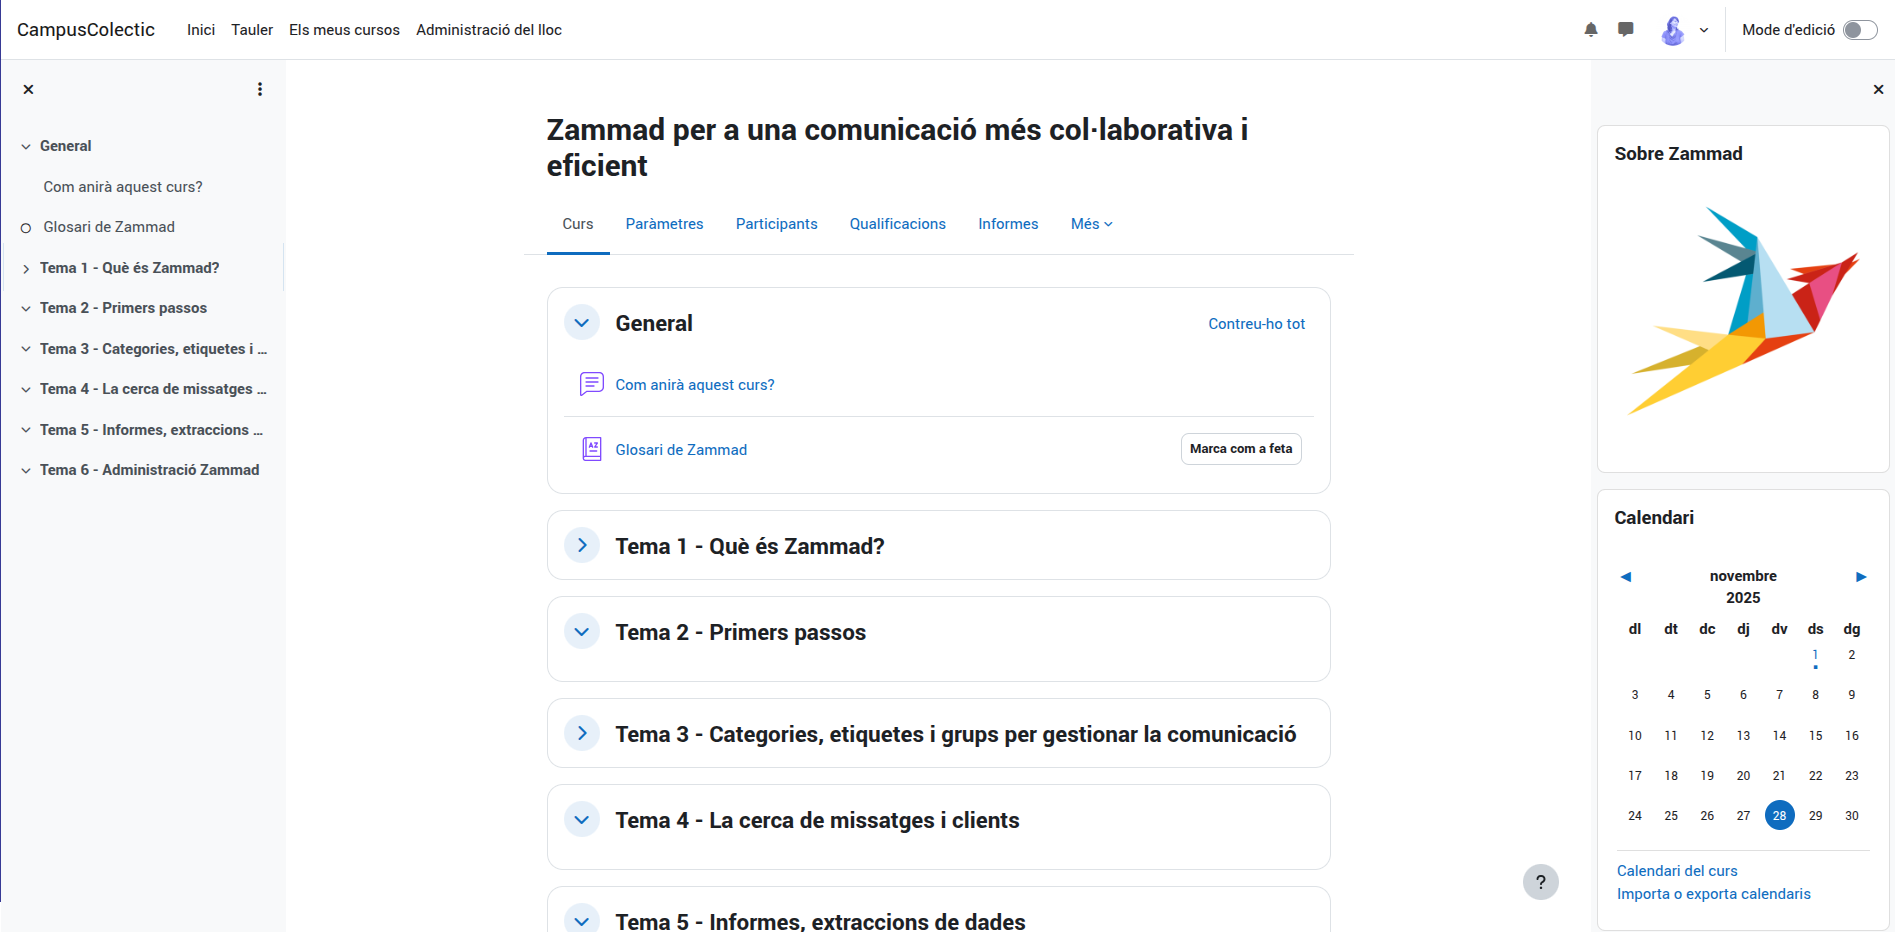The width and height of the screenshot is (1895, 932).
Task: Close the right block drawer
Action: tap(1878, 89)
